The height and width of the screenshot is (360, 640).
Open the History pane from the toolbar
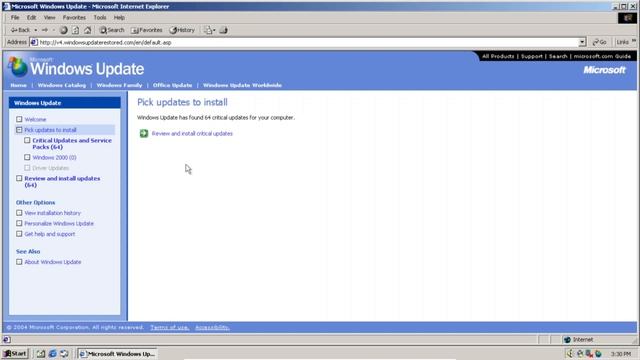click(182, 30)
